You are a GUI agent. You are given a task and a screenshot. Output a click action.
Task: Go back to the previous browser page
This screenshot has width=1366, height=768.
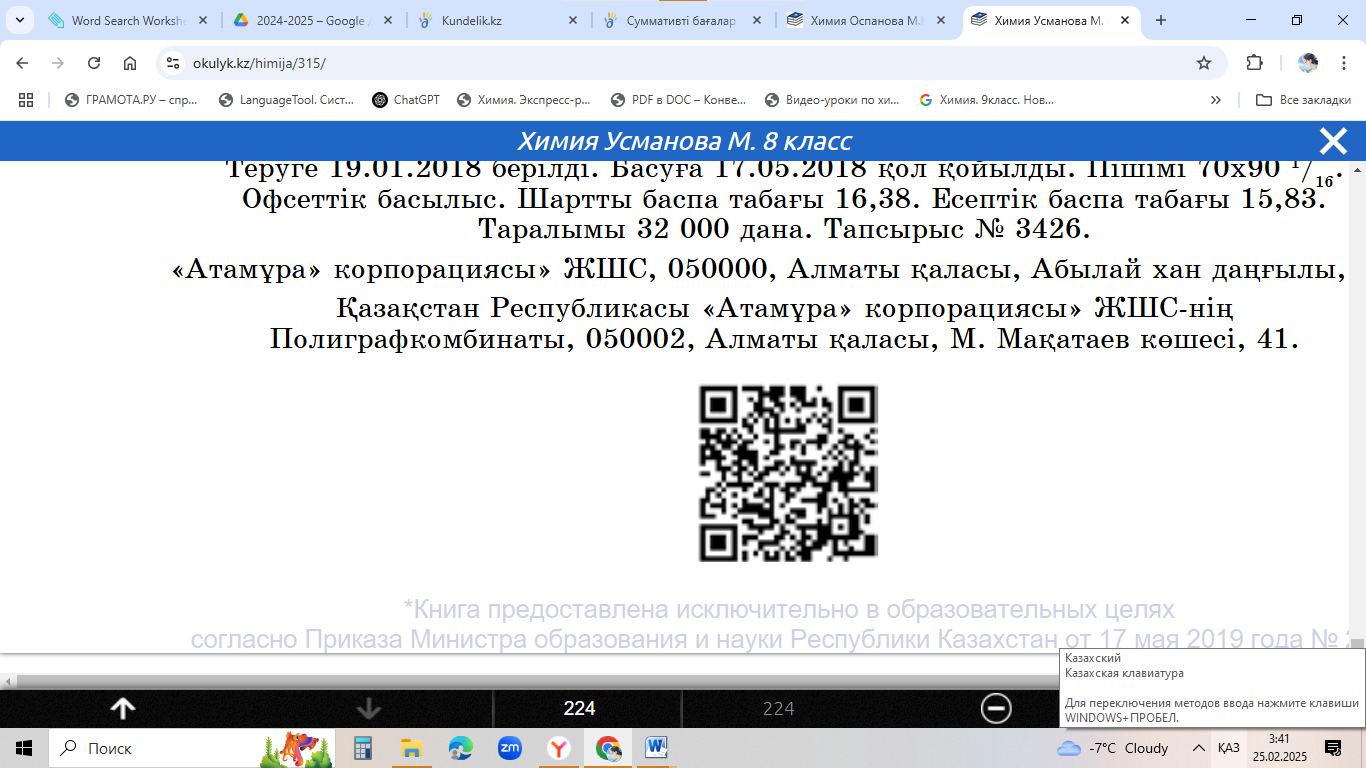22,63
